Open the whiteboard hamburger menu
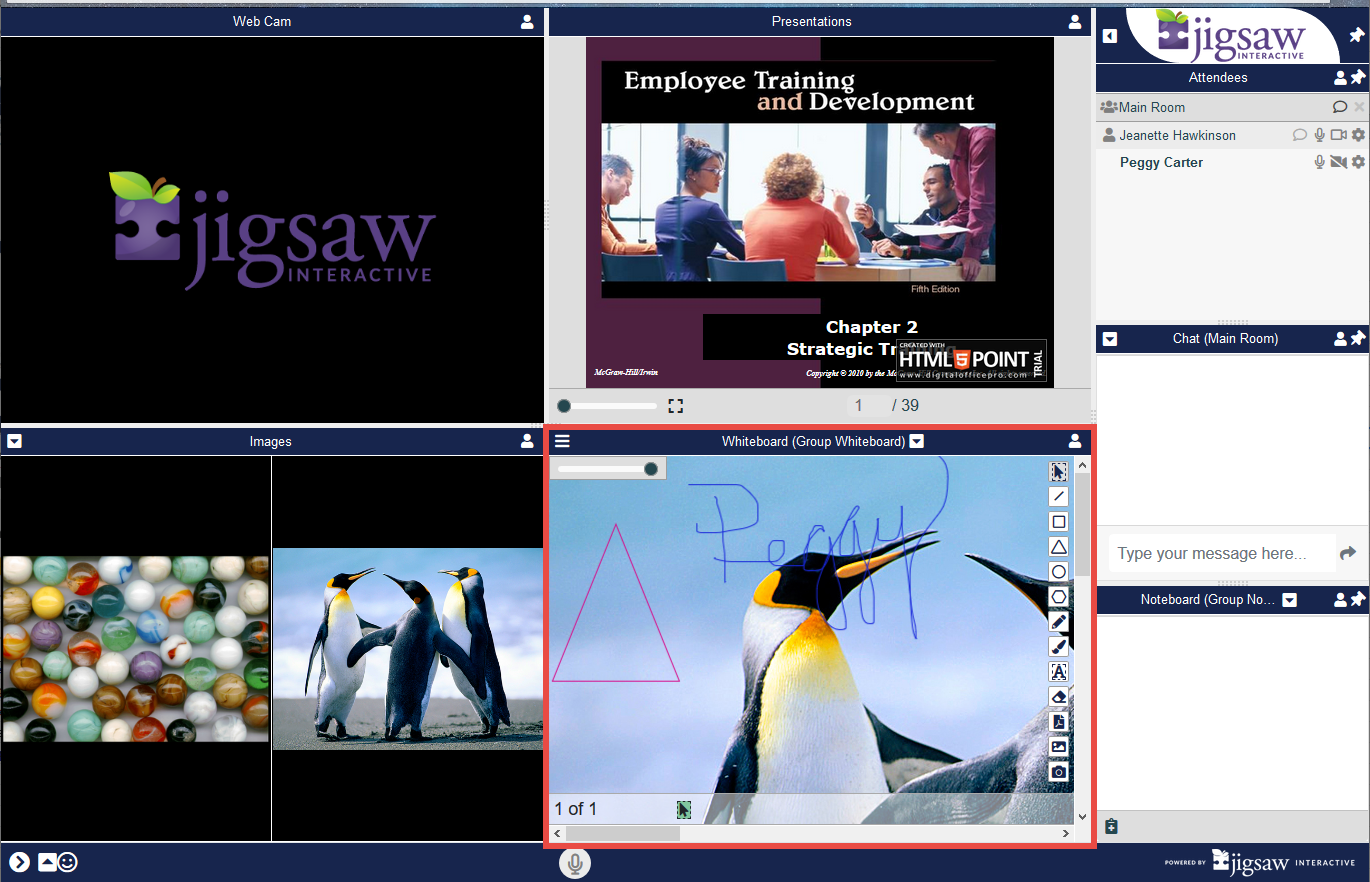 point(563,441)
